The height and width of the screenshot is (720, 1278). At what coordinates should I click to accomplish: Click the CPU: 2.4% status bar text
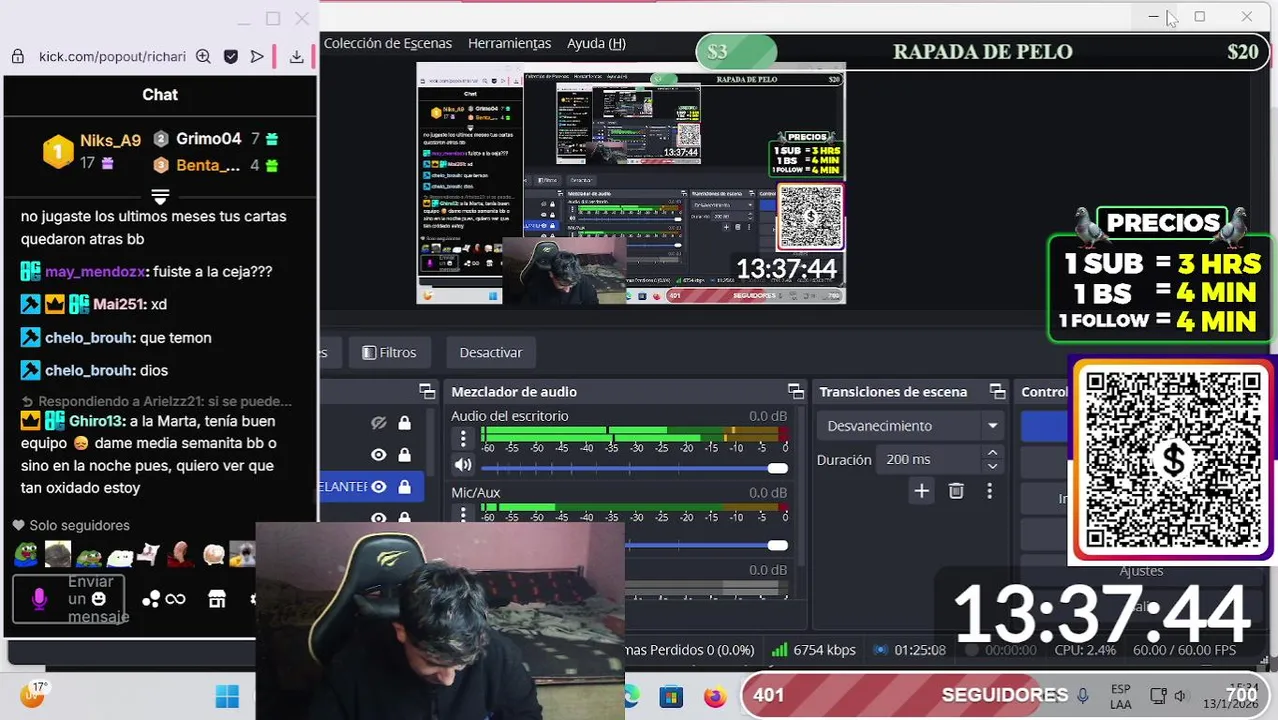point(1085,650)
